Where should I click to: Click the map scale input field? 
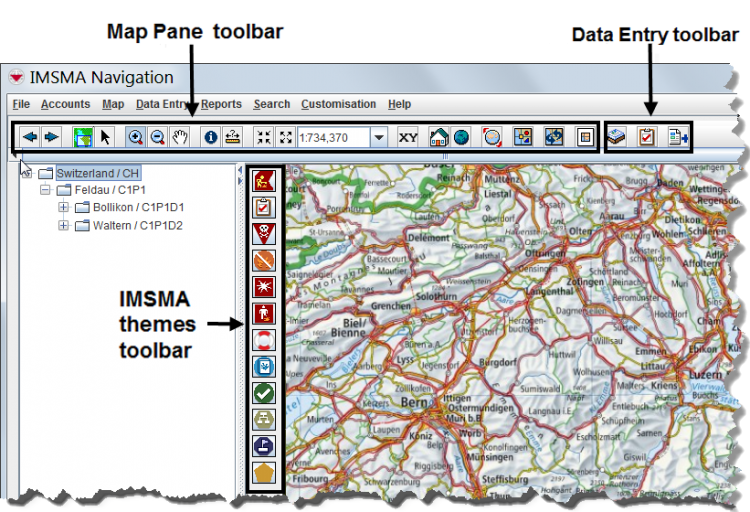[x=331, y=138]
